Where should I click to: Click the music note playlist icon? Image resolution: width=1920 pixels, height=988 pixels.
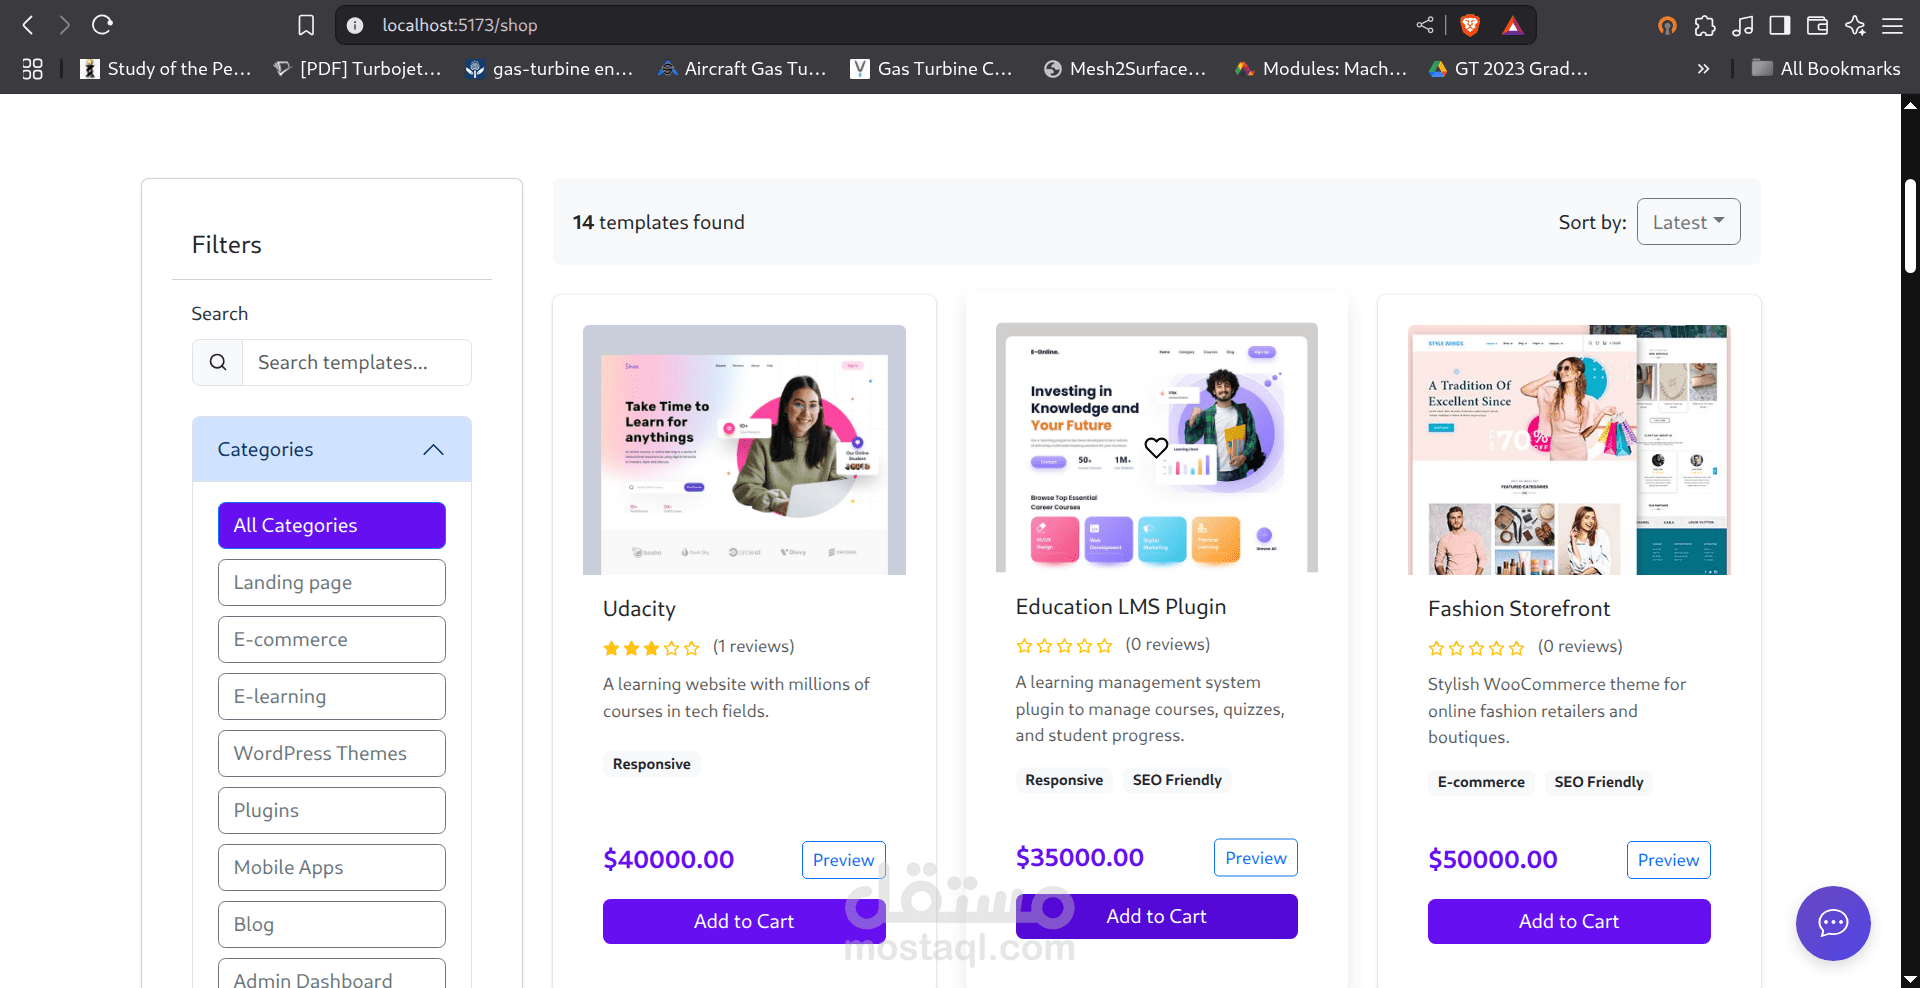coord(1743,26)
